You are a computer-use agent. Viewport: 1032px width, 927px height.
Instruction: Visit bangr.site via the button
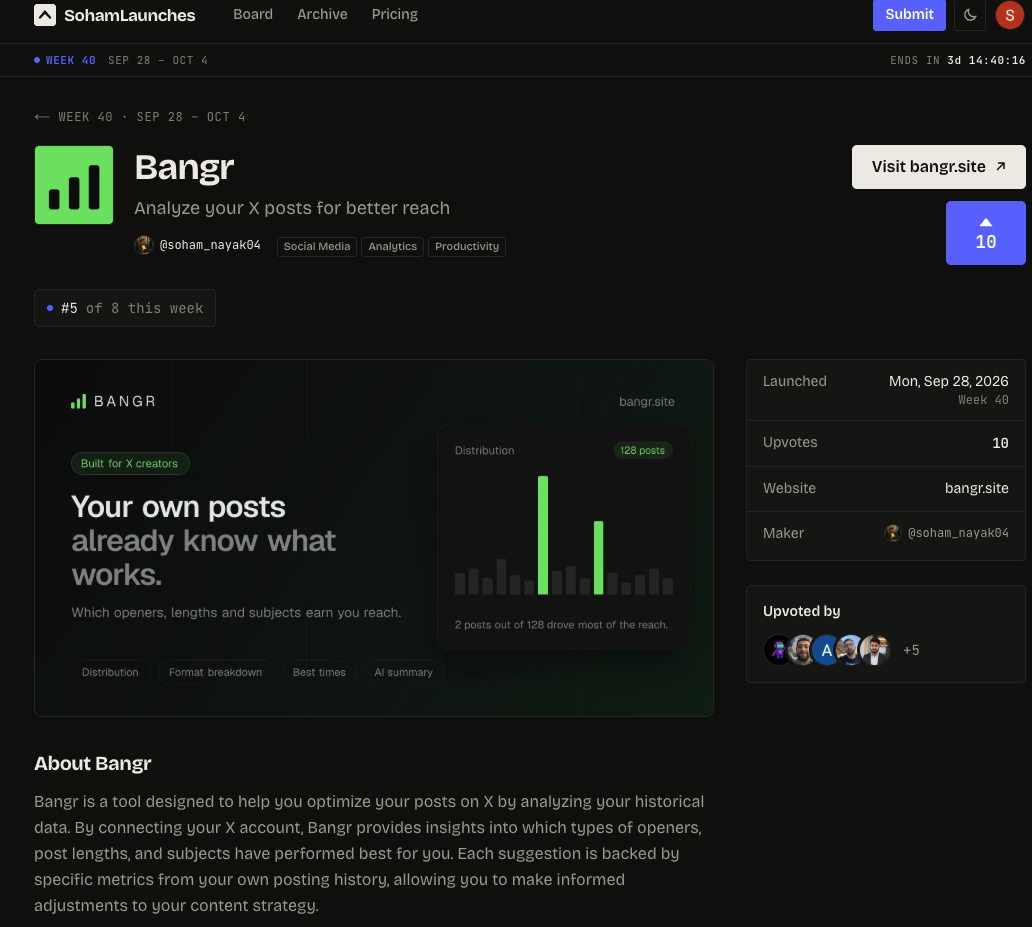[939, 167]
